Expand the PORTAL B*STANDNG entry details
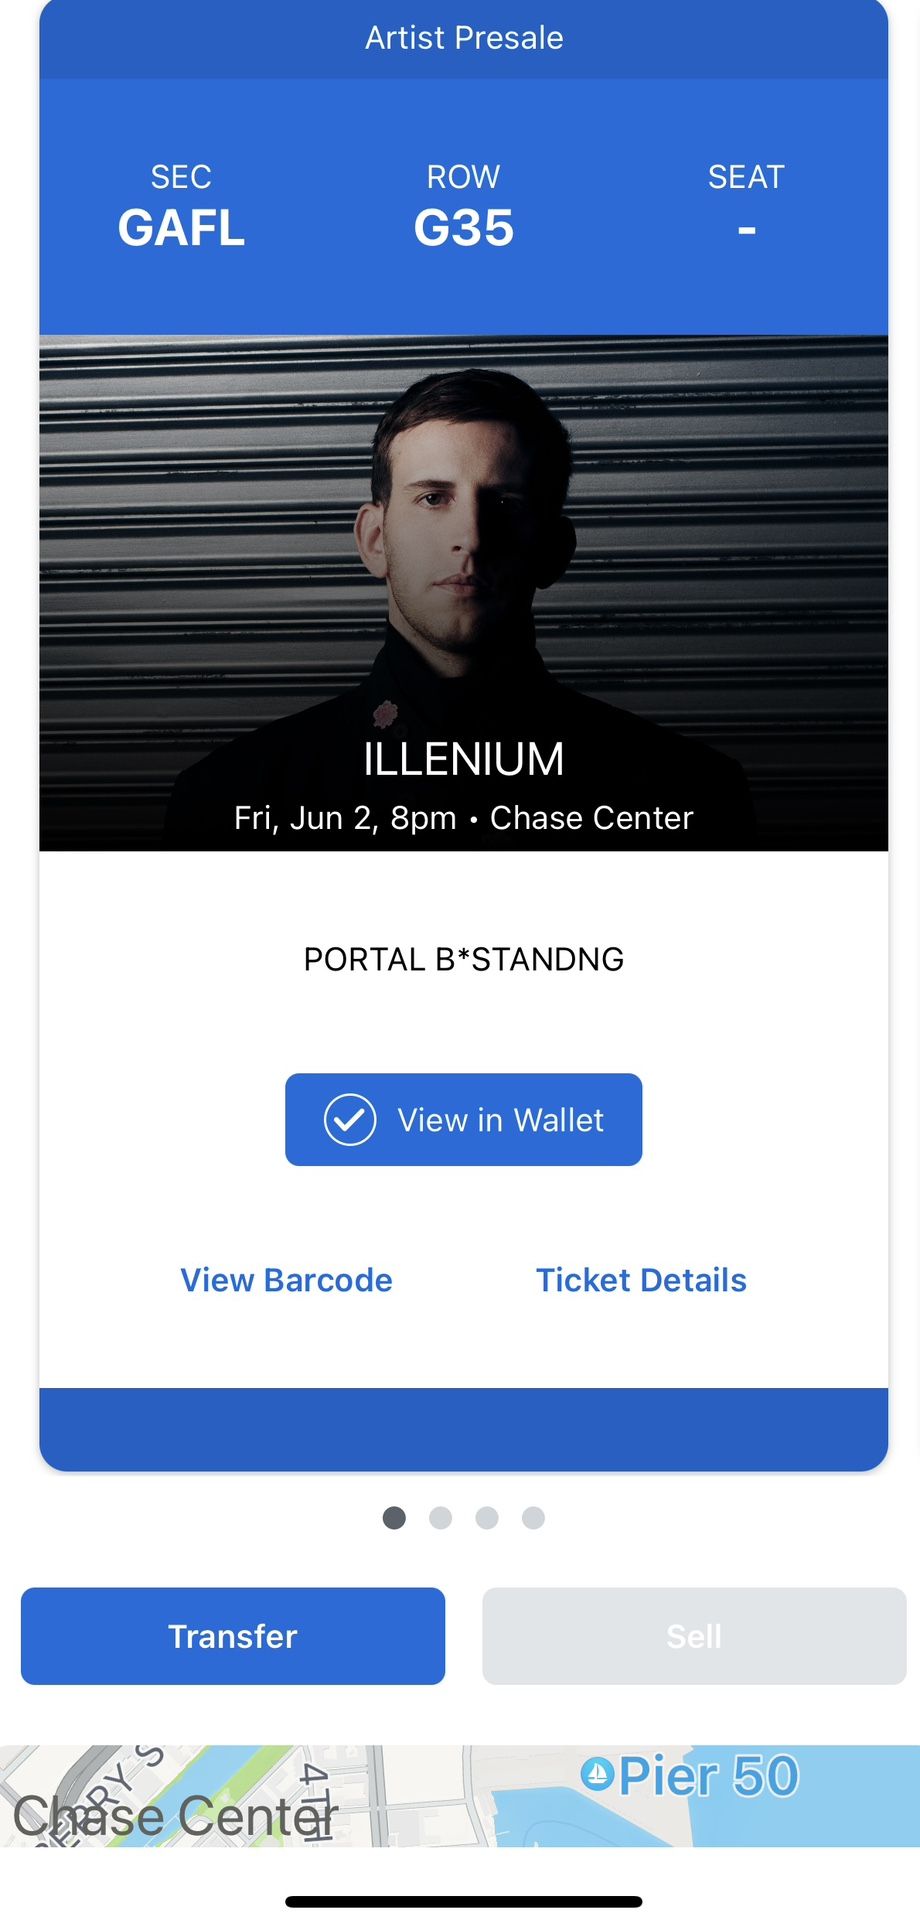This screenshot has height=1920, width=920. [463, 959]
